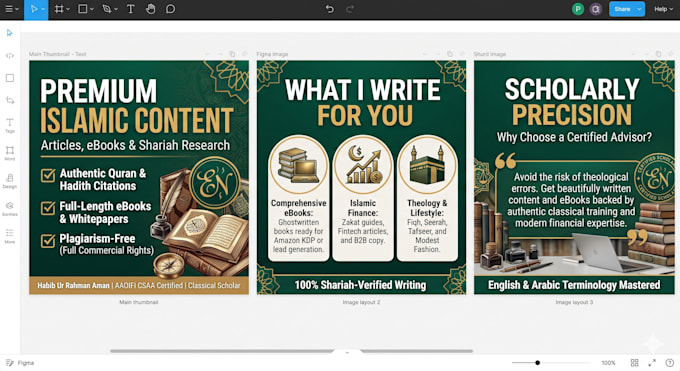Enter fullscreen with the expand arrows icon
This screenshot has height=371, width=680.
(x=652, y=363)
